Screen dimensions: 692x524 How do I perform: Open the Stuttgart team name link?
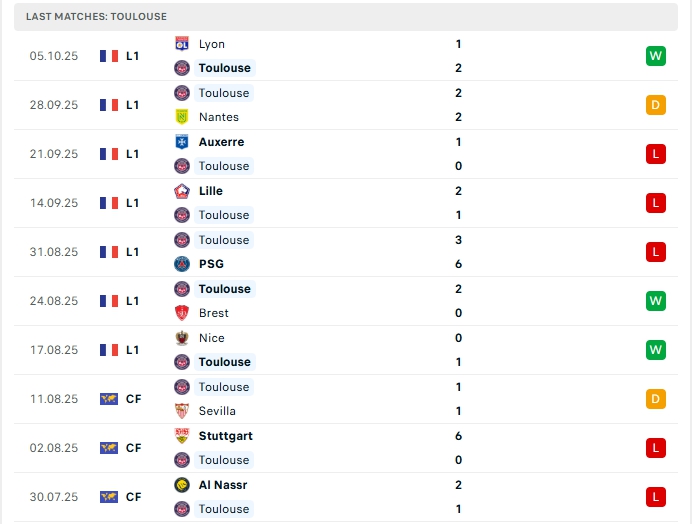[x=226, y=436]
